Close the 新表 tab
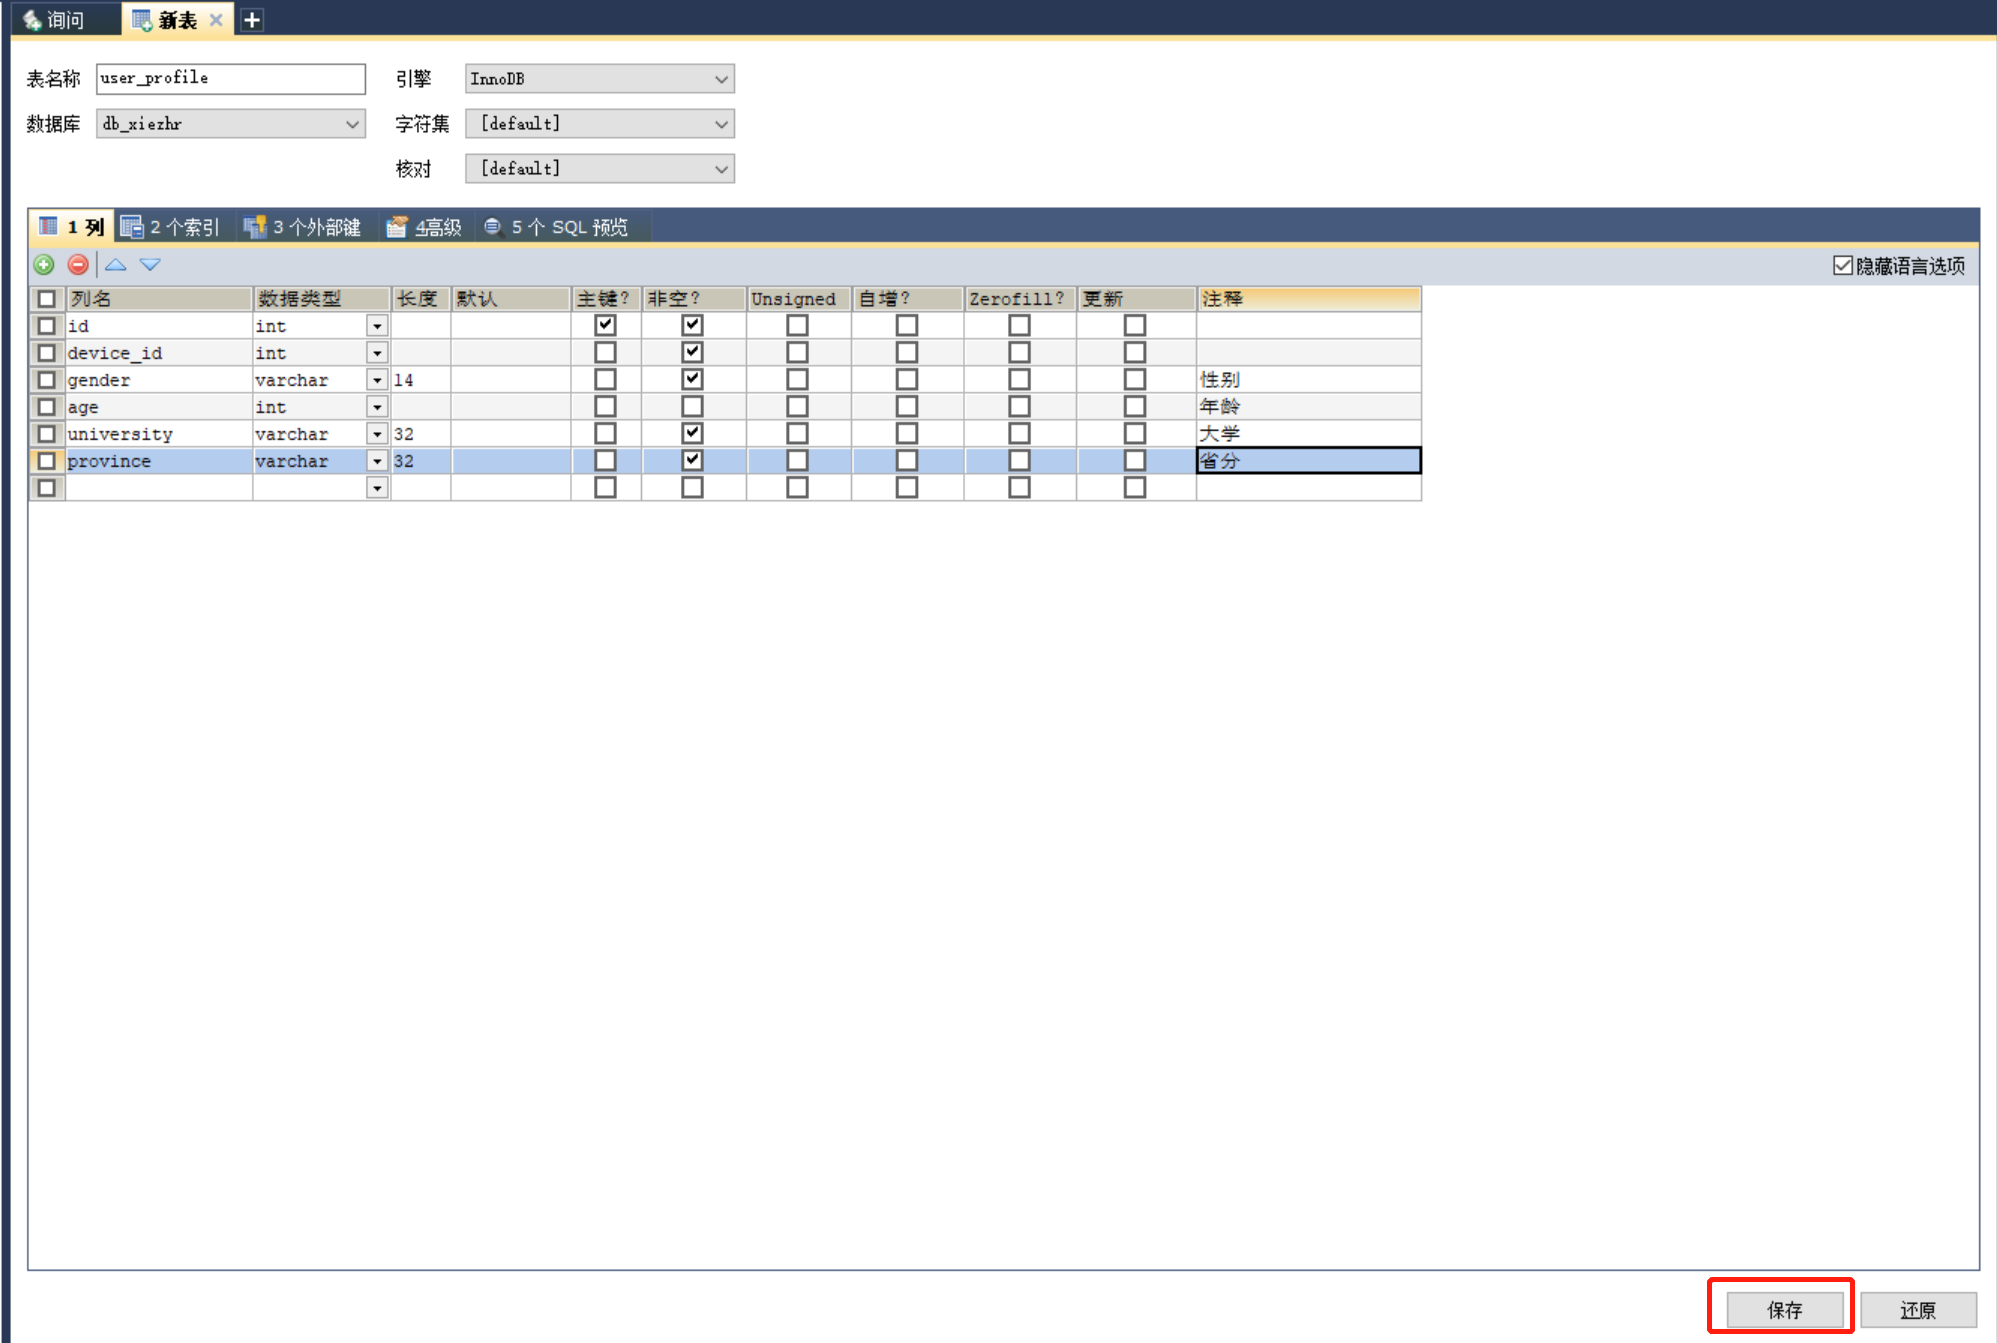1997x1343 pixels. [216, 20]
